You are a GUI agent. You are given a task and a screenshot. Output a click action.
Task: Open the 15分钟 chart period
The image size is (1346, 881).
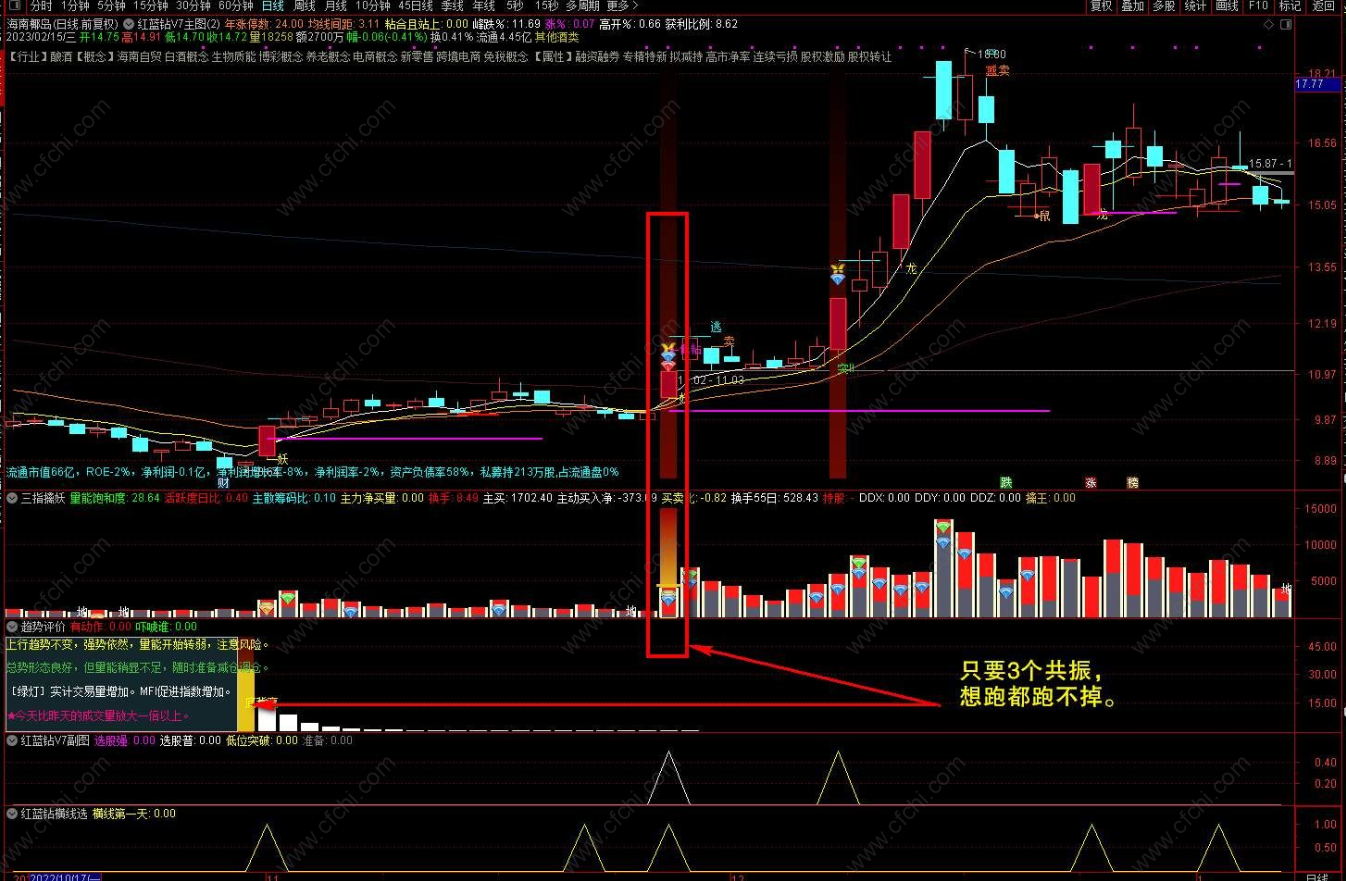tap(151, 6)
